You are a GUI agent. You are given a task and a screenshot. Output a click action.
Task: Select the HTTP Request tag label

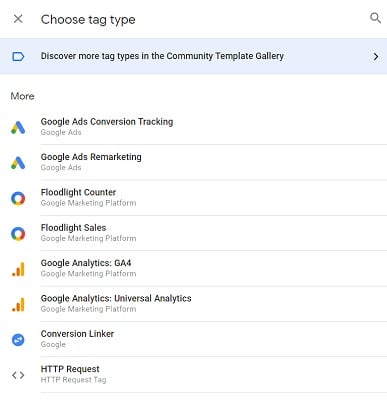[x=70, y=369]
